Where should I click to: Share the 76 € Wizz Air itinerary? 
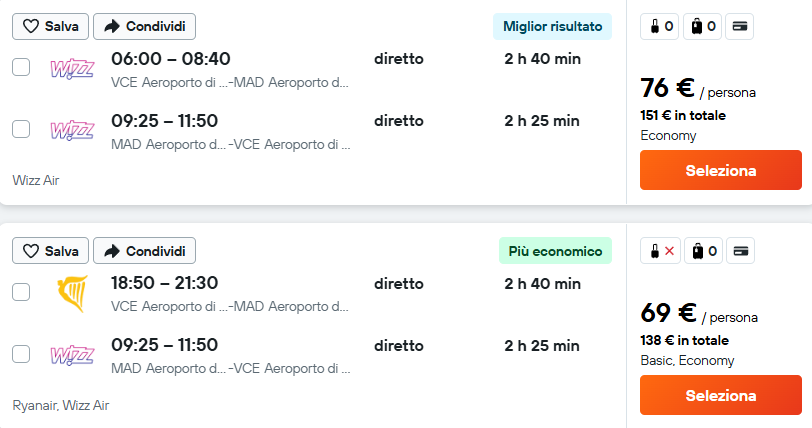tap(144, 26)
